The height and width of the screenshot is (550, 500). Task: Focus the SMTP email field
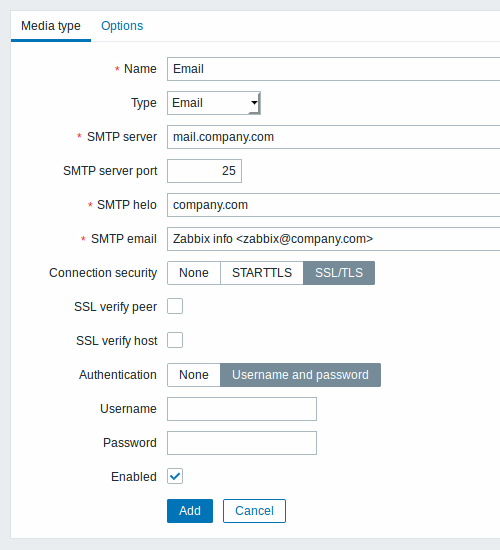(x=334, y=239)
